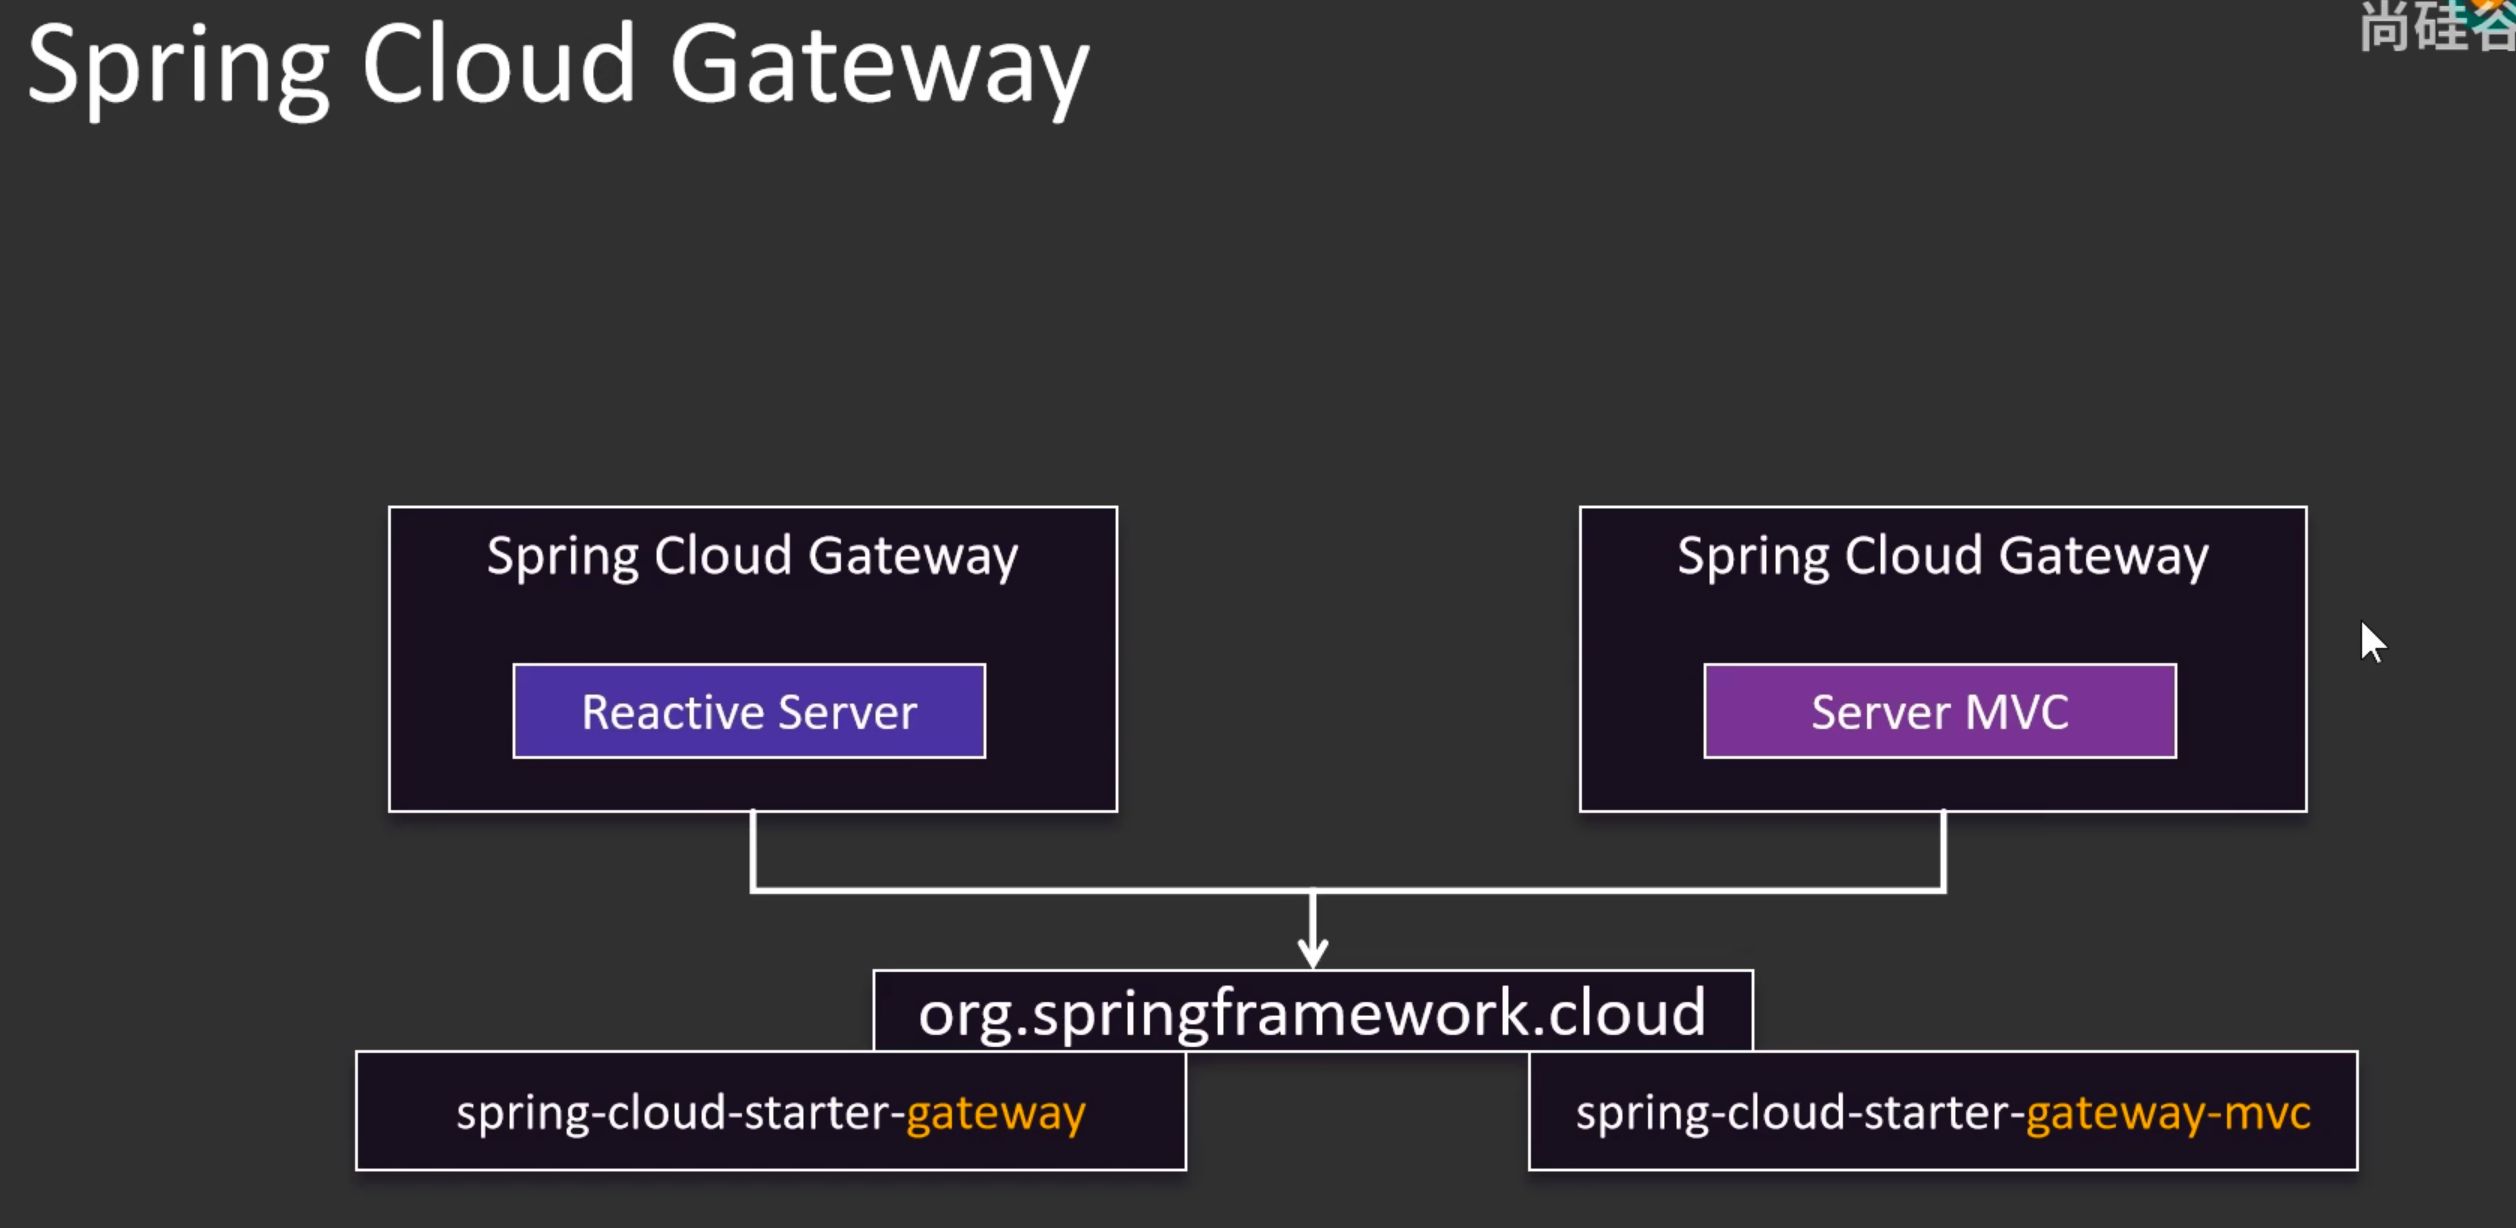Click heading text above Server MVC
The image size is (2516, 1228).
pos(1942,556)
